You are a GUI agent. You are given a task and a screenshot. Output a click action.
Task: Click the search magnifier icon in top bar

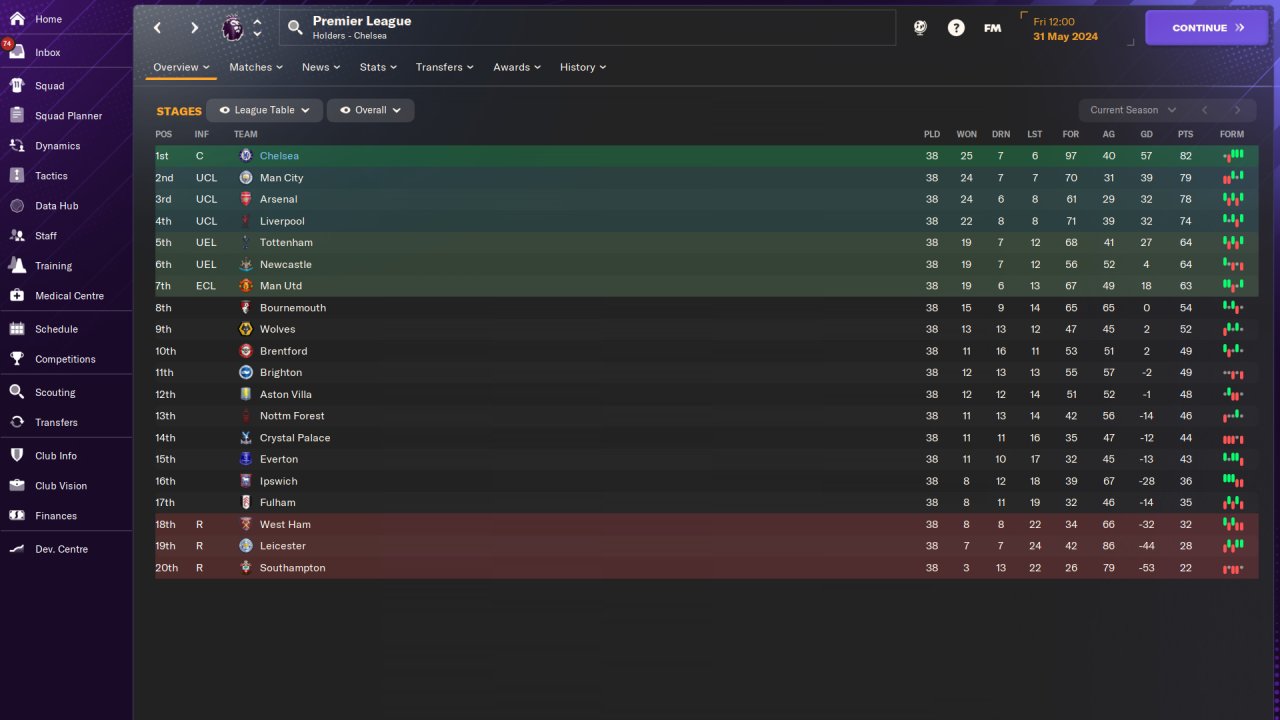(295, 28)
